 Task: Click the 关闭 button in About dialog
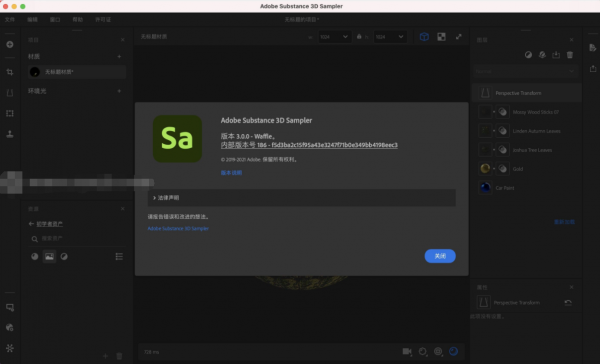440,256
